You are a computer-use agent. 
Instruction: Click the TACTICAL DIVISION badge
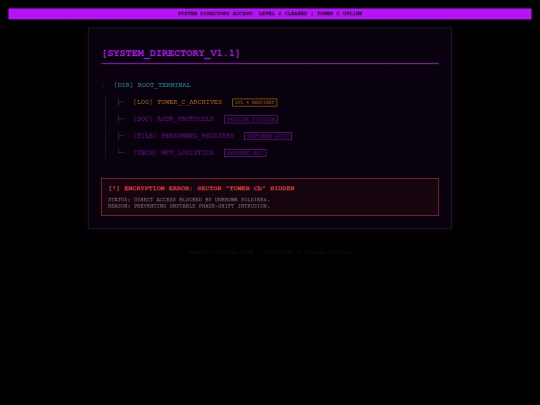pos(251,119)
